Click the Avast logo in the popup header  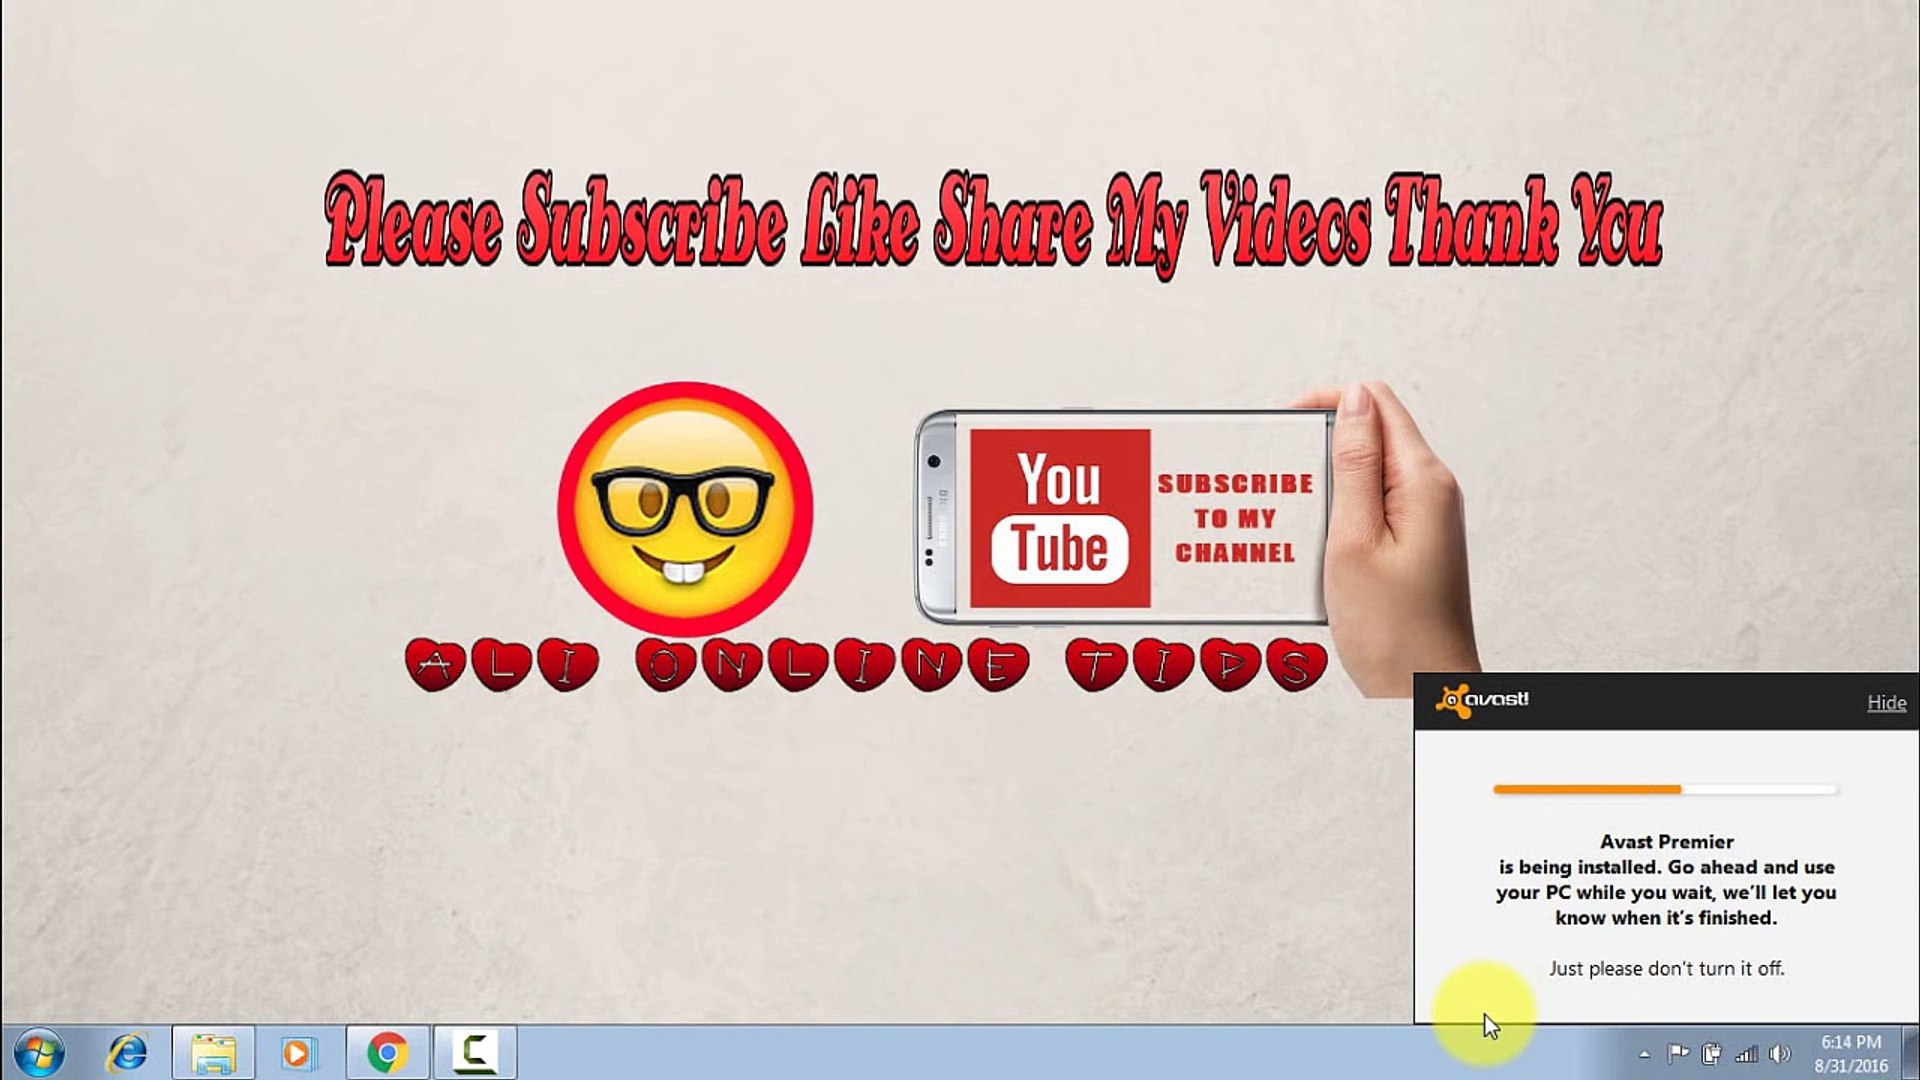pos(1483,700)
